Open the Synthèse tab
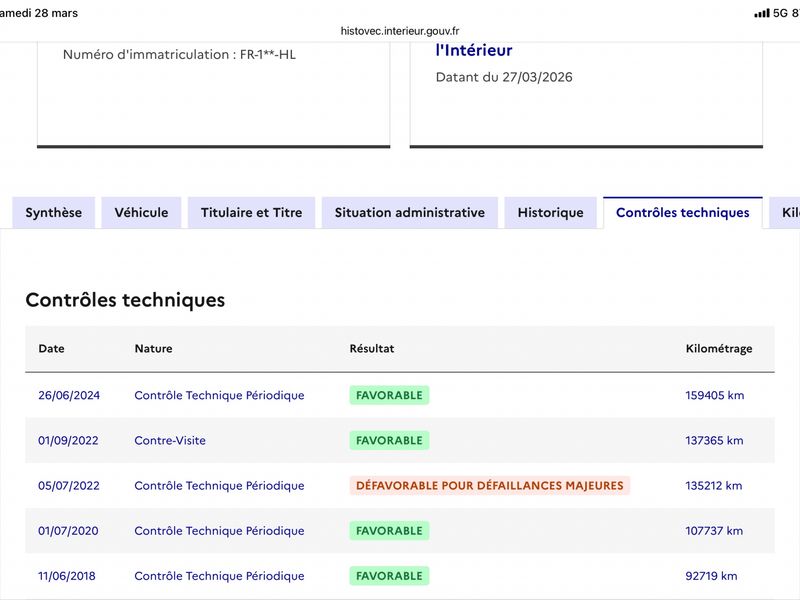This screenshot has height=600, width=800. pyautogui.click(x=54, y=213)
